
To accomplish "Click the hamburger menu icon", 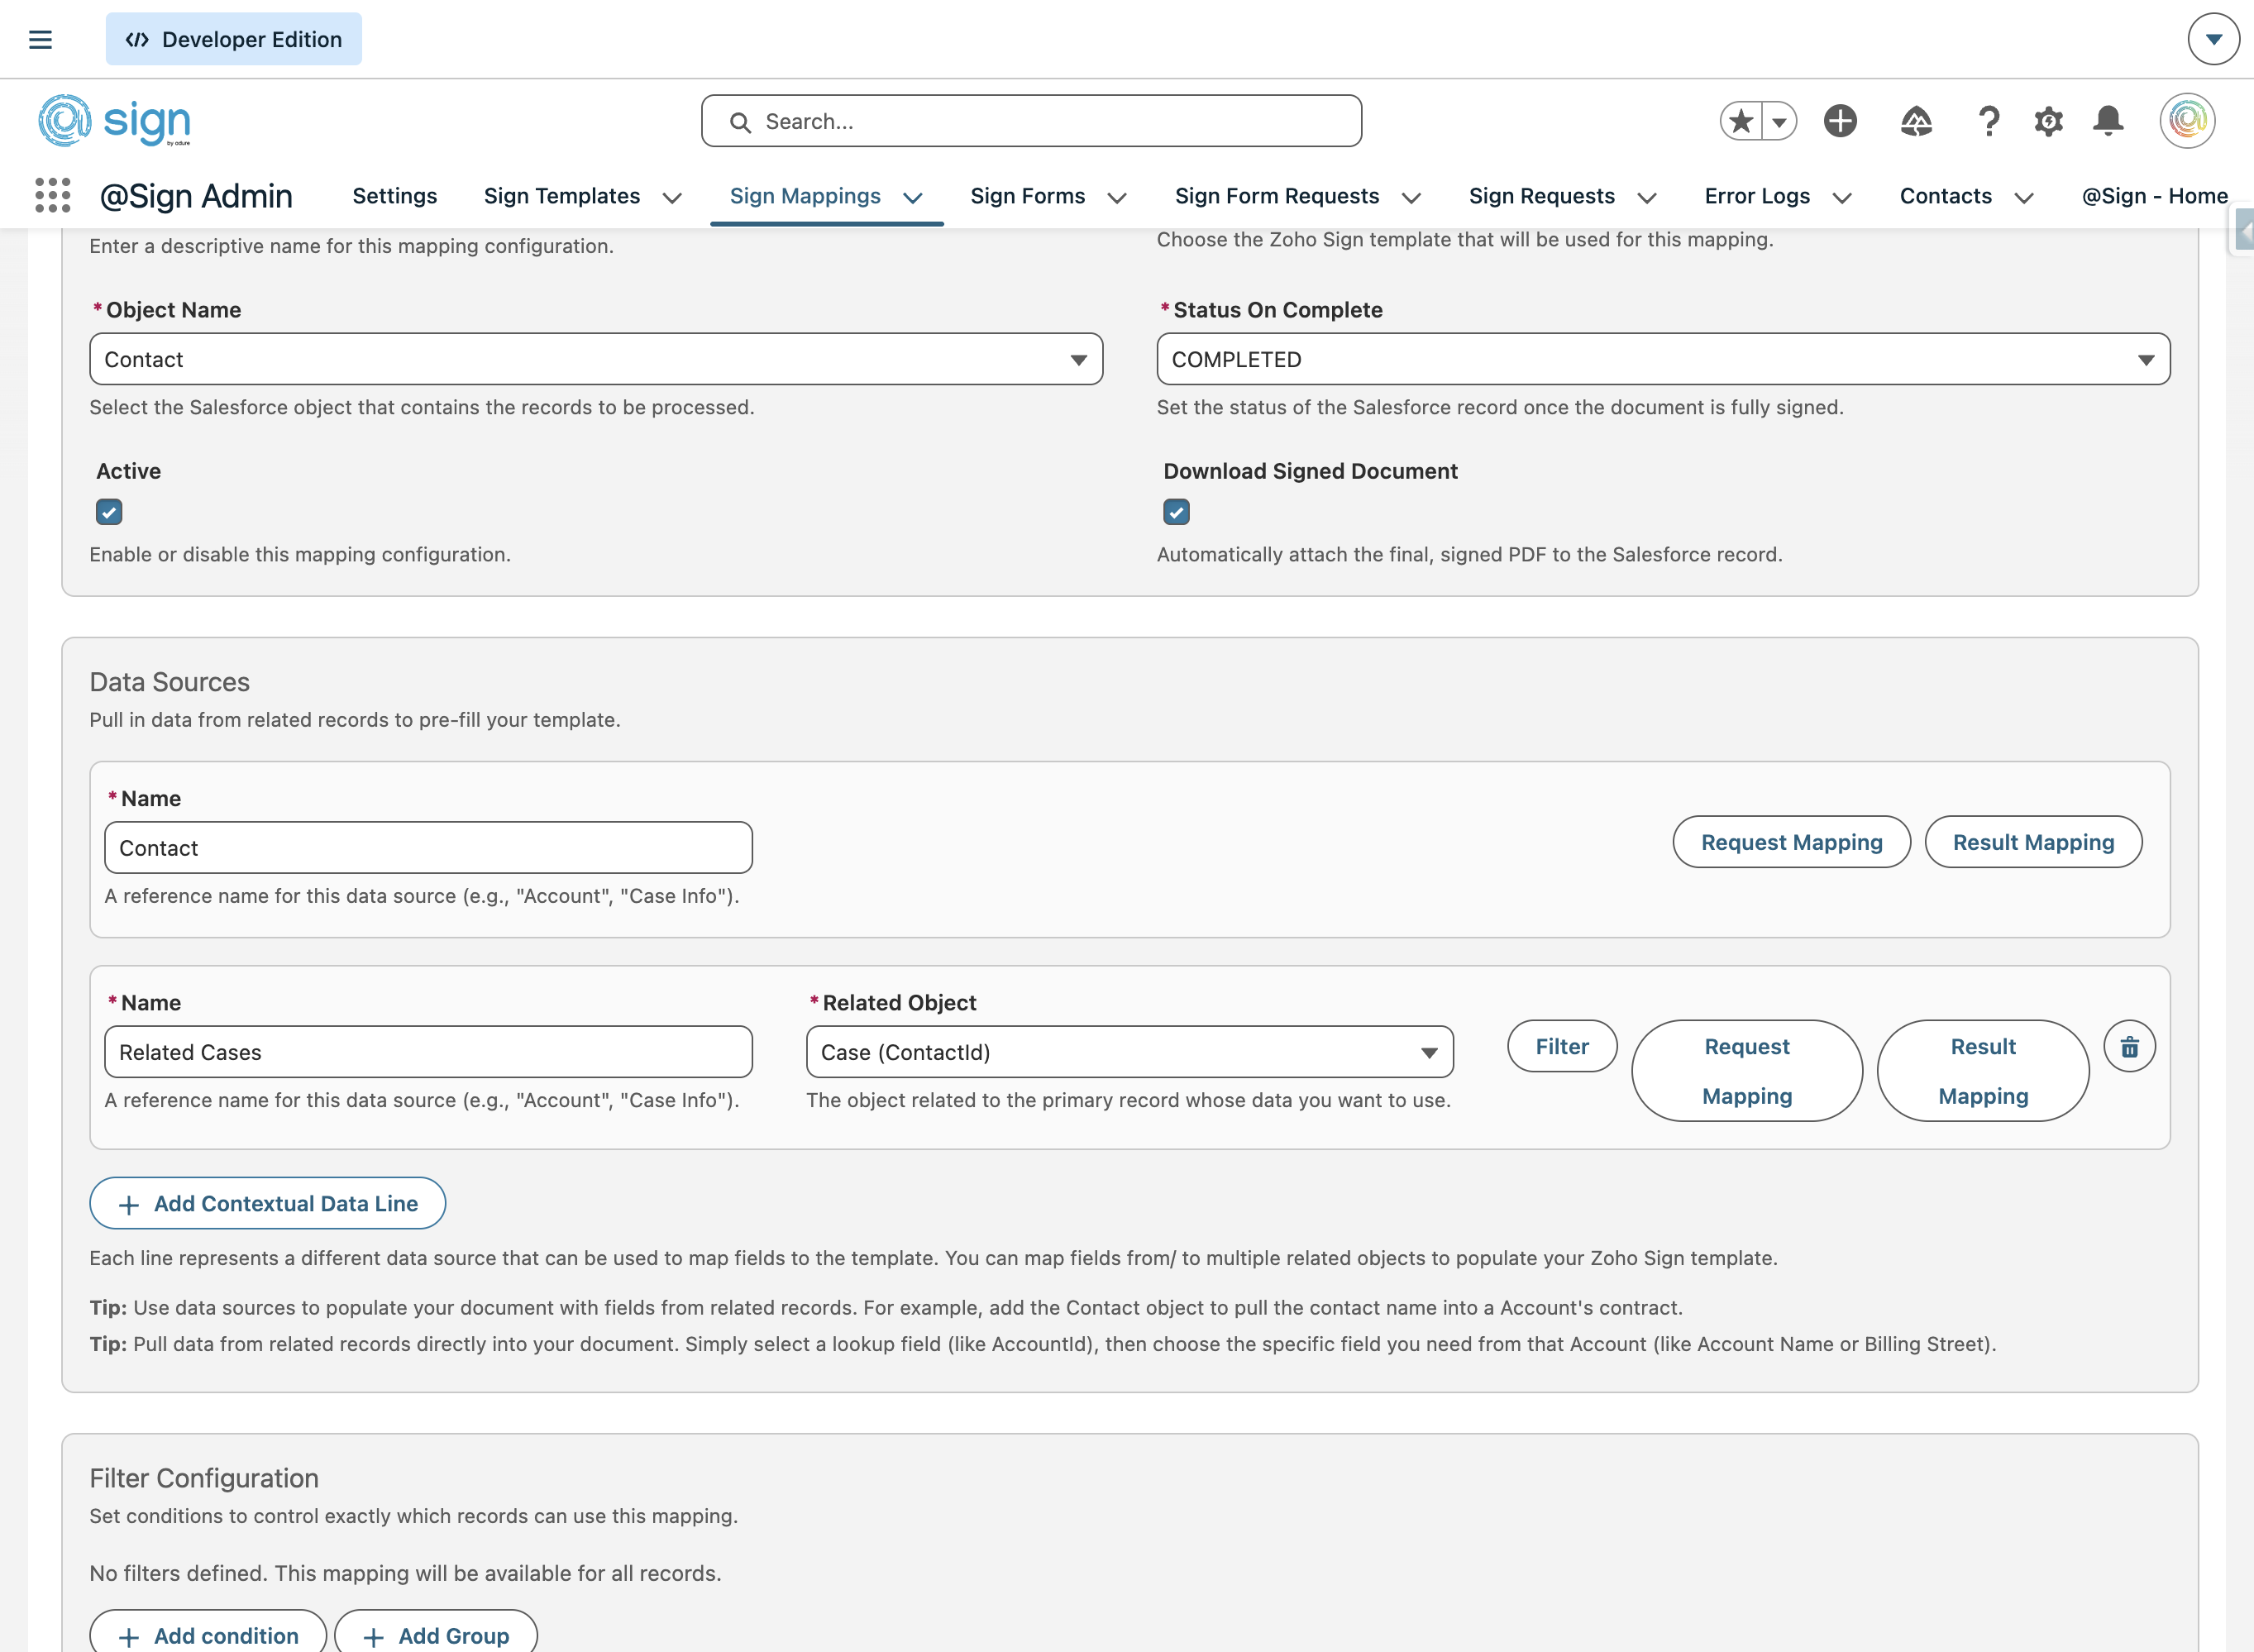I will (x=40, y=40).
